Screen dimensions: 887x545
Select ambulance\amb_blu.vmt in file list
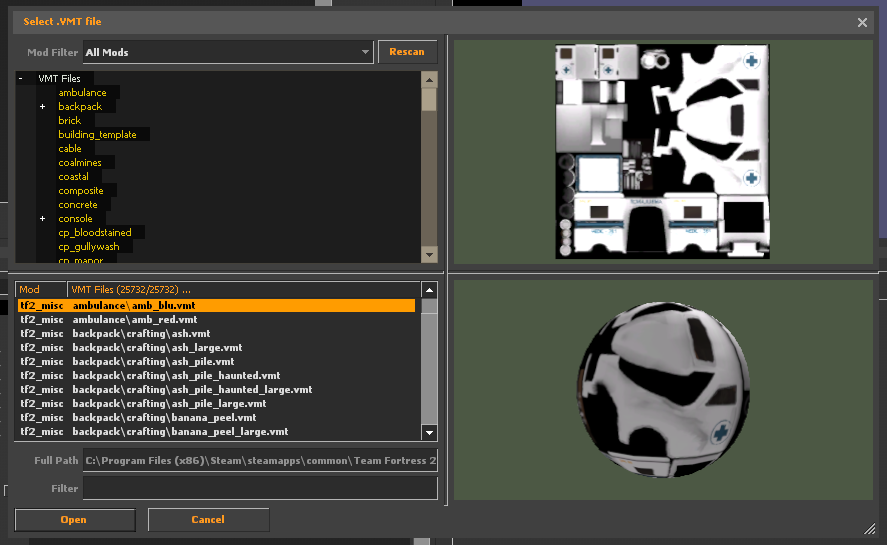click(216, 306)
